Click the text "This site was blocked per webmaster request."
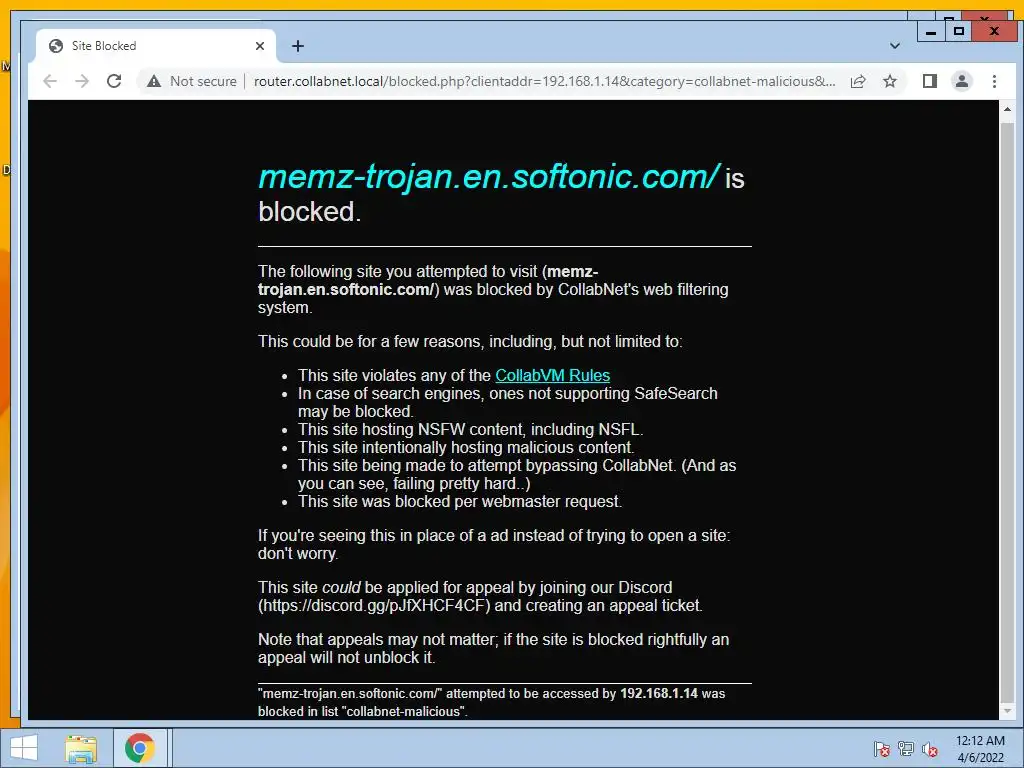This screenshot has height=768, width=1024. click(460, 502)
